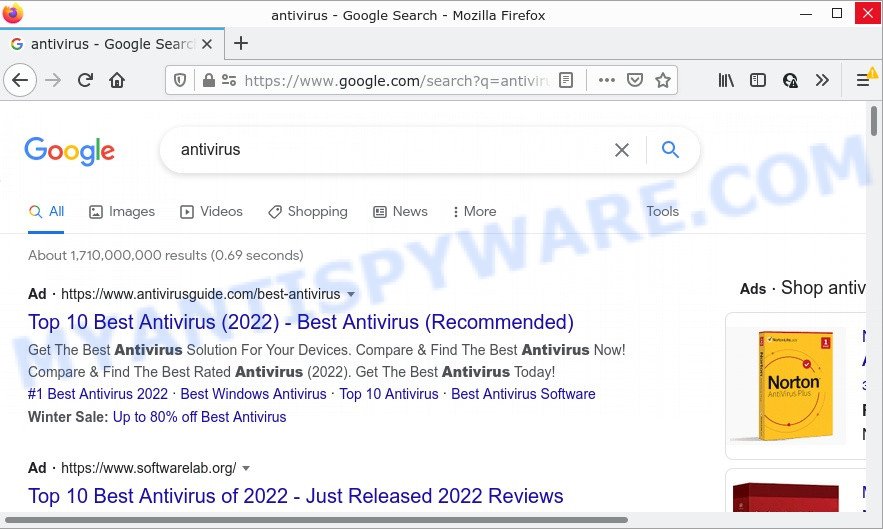This screenshot has width=883, height=529.
Task: Switch to Images results tab
Action: 122,212
